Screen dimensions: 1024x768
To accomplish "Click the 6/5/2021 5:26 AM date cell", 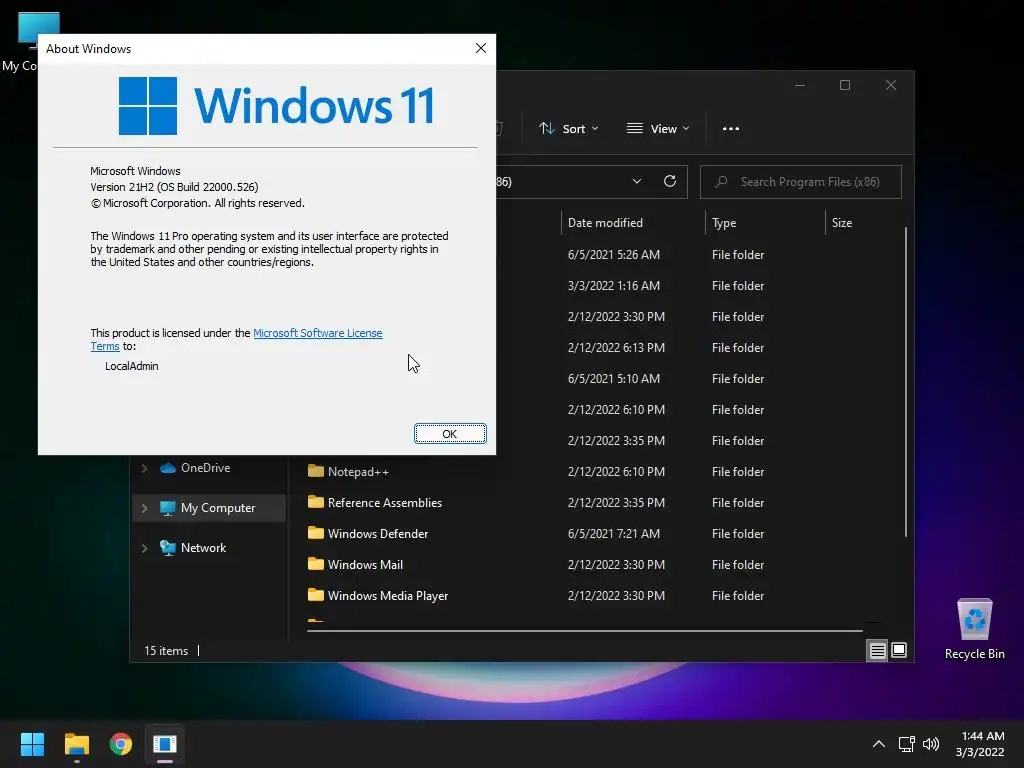I will tap(614, 255).
